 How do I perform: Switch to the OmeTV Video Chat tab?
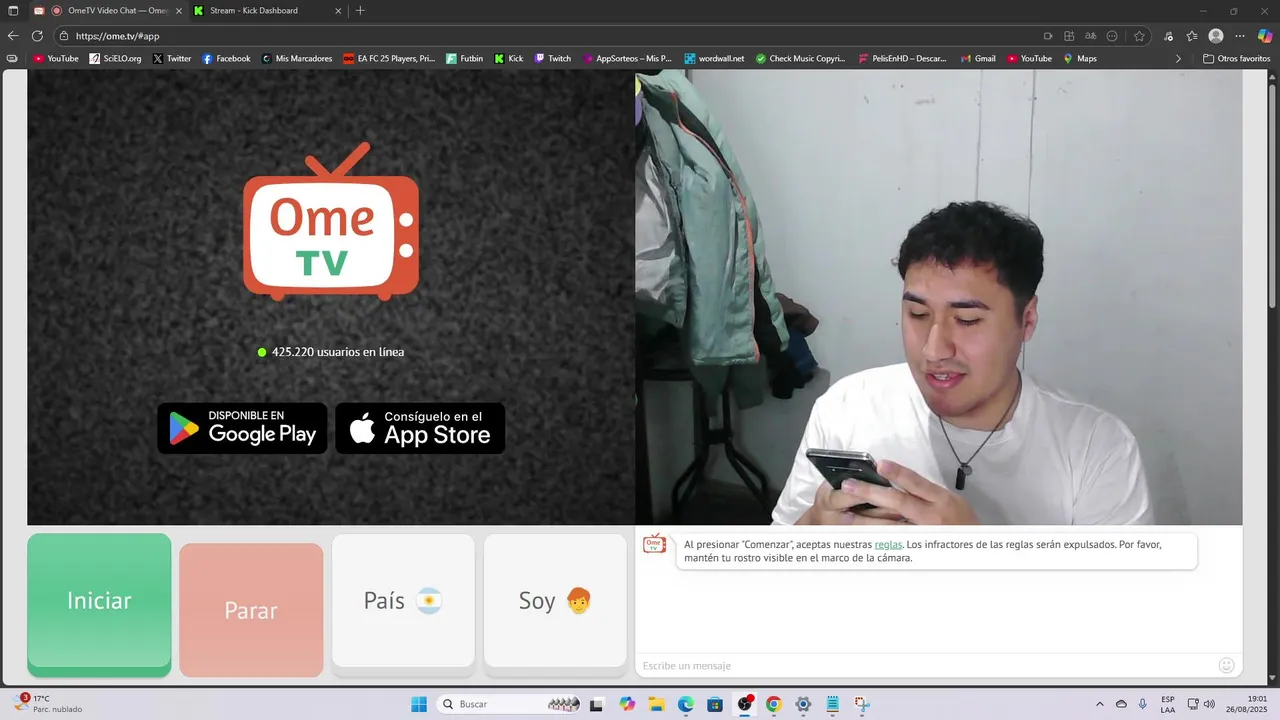click(x=110, y=11)
